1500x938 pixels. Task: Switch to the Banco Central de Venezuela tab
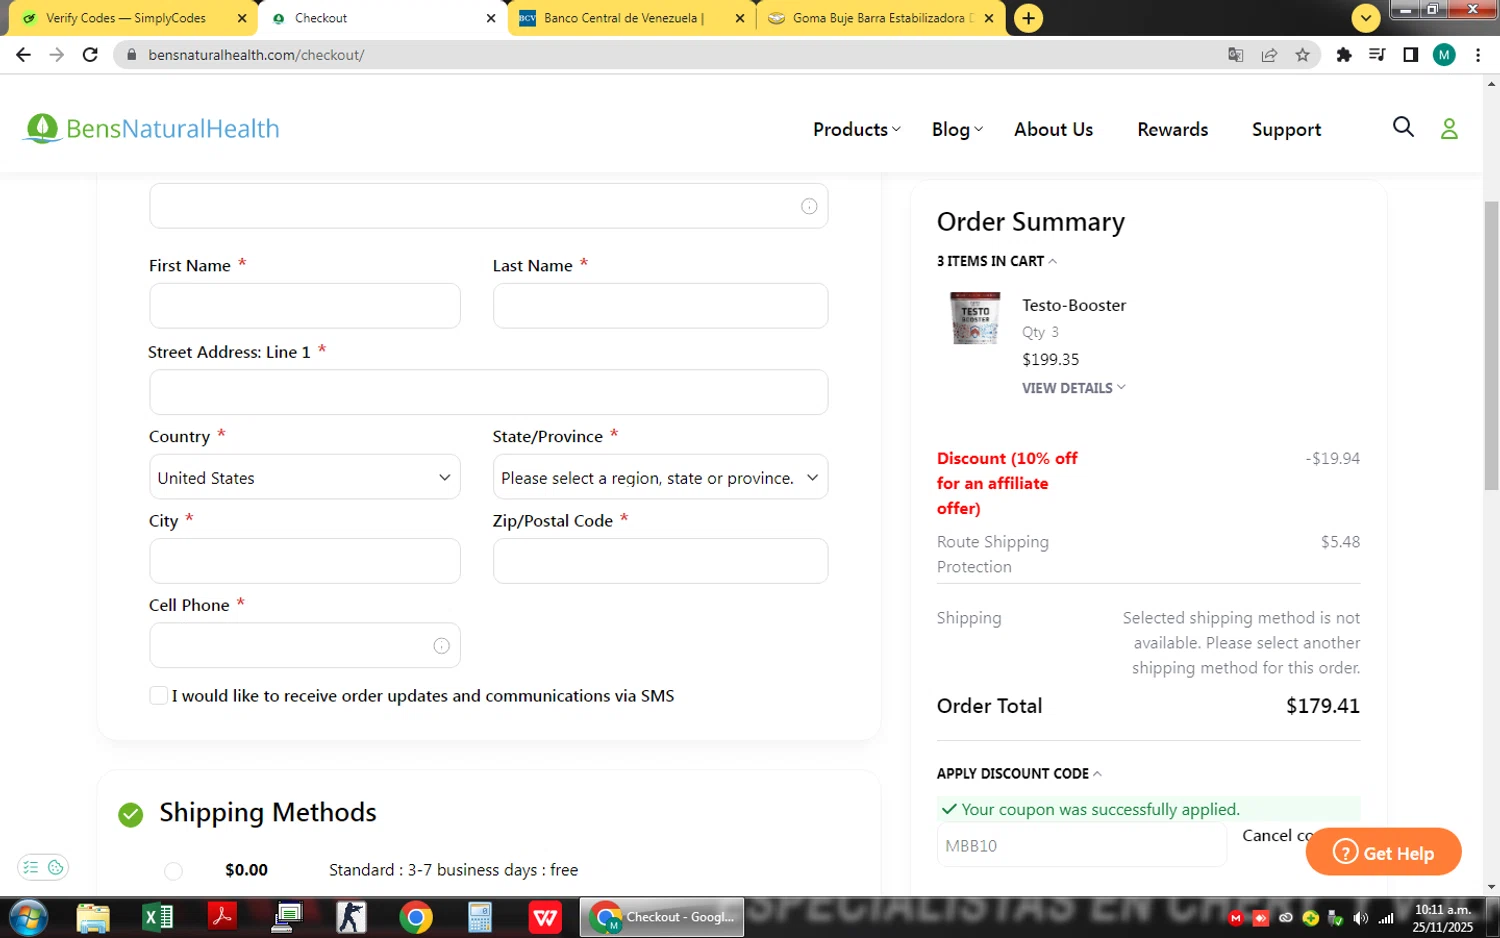623,18
